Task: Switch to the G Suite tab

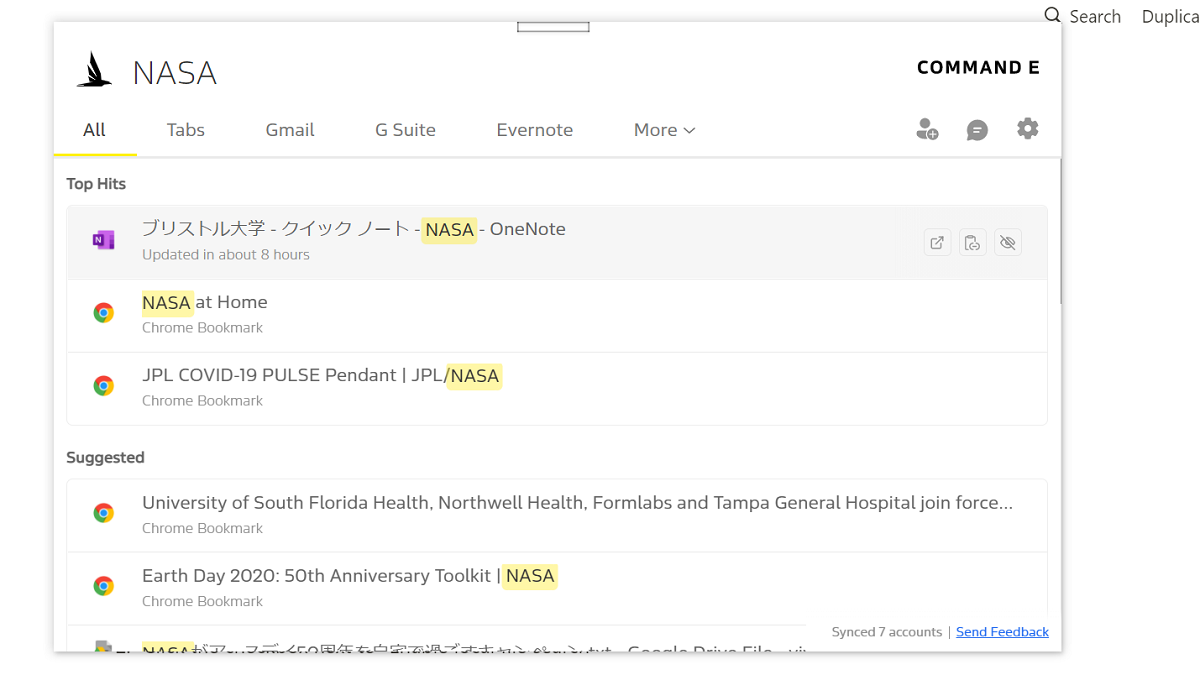Action: pos(405,130)
